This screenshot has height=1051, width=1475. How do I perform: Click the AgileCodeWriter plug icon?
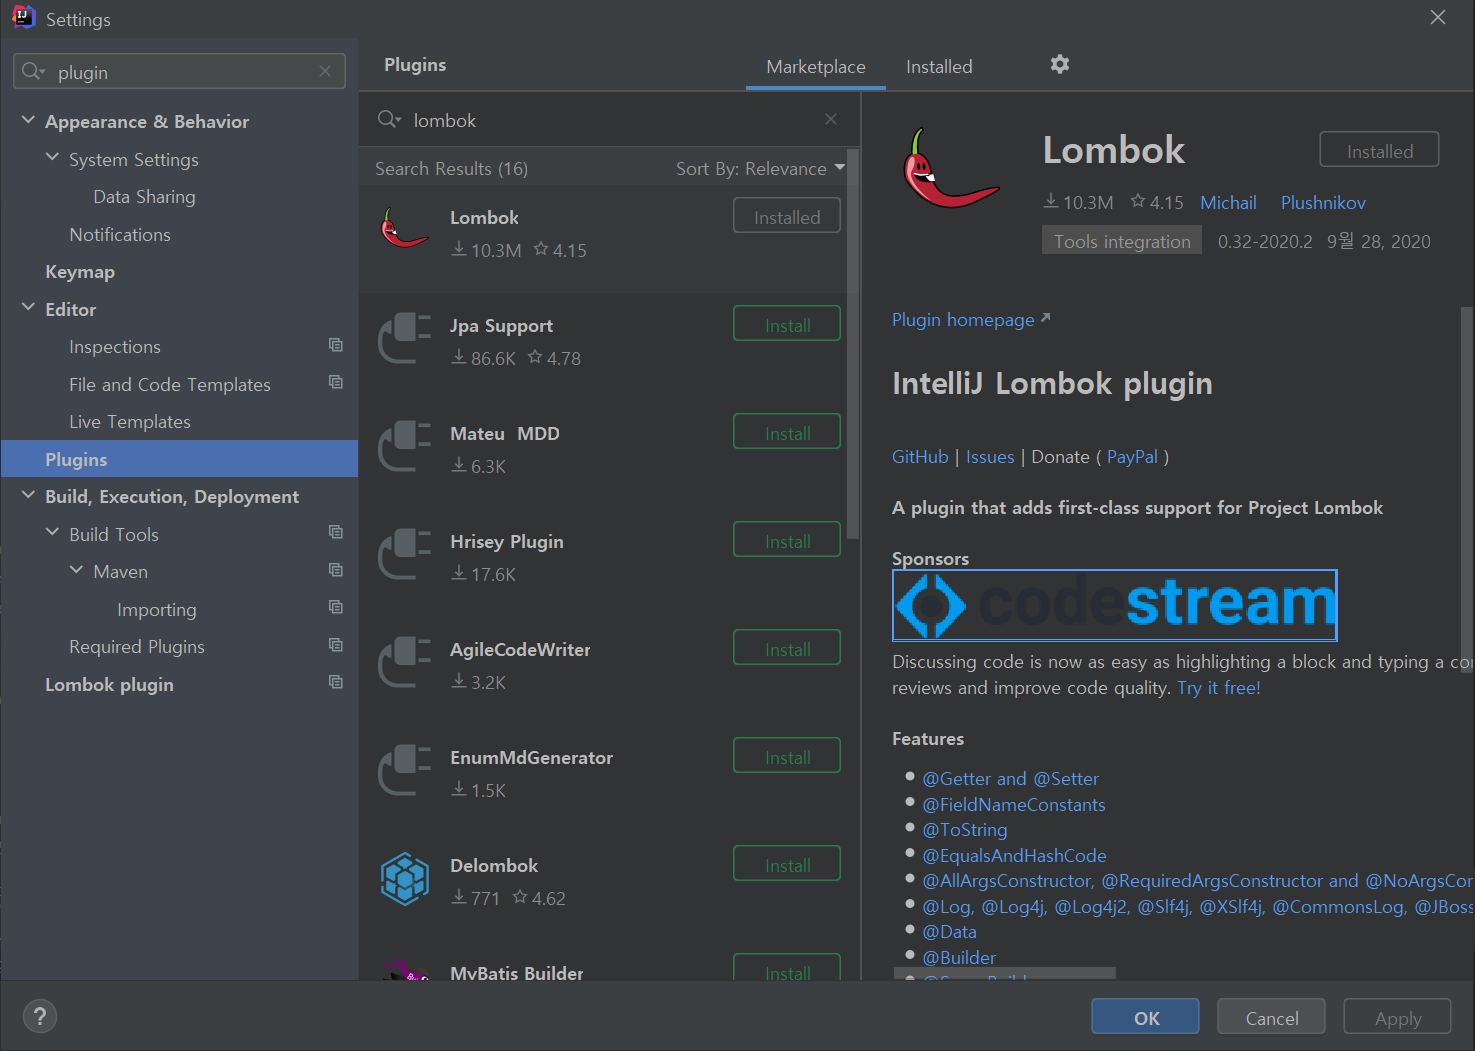(x=405, y=661)
